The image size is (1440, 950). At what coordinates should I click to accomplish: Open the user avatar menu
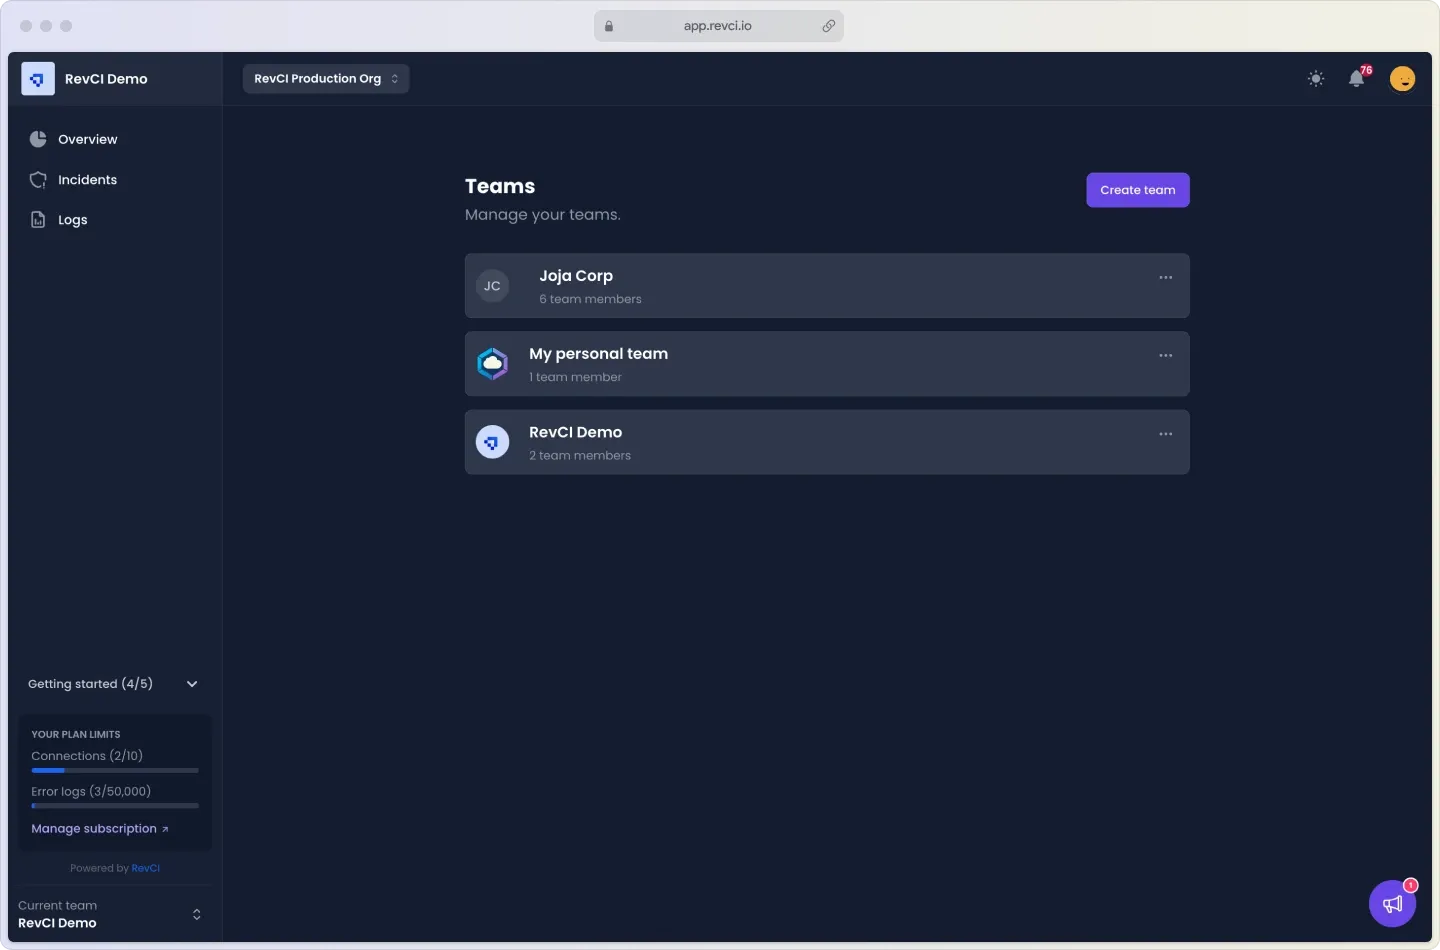[1402, 79]
